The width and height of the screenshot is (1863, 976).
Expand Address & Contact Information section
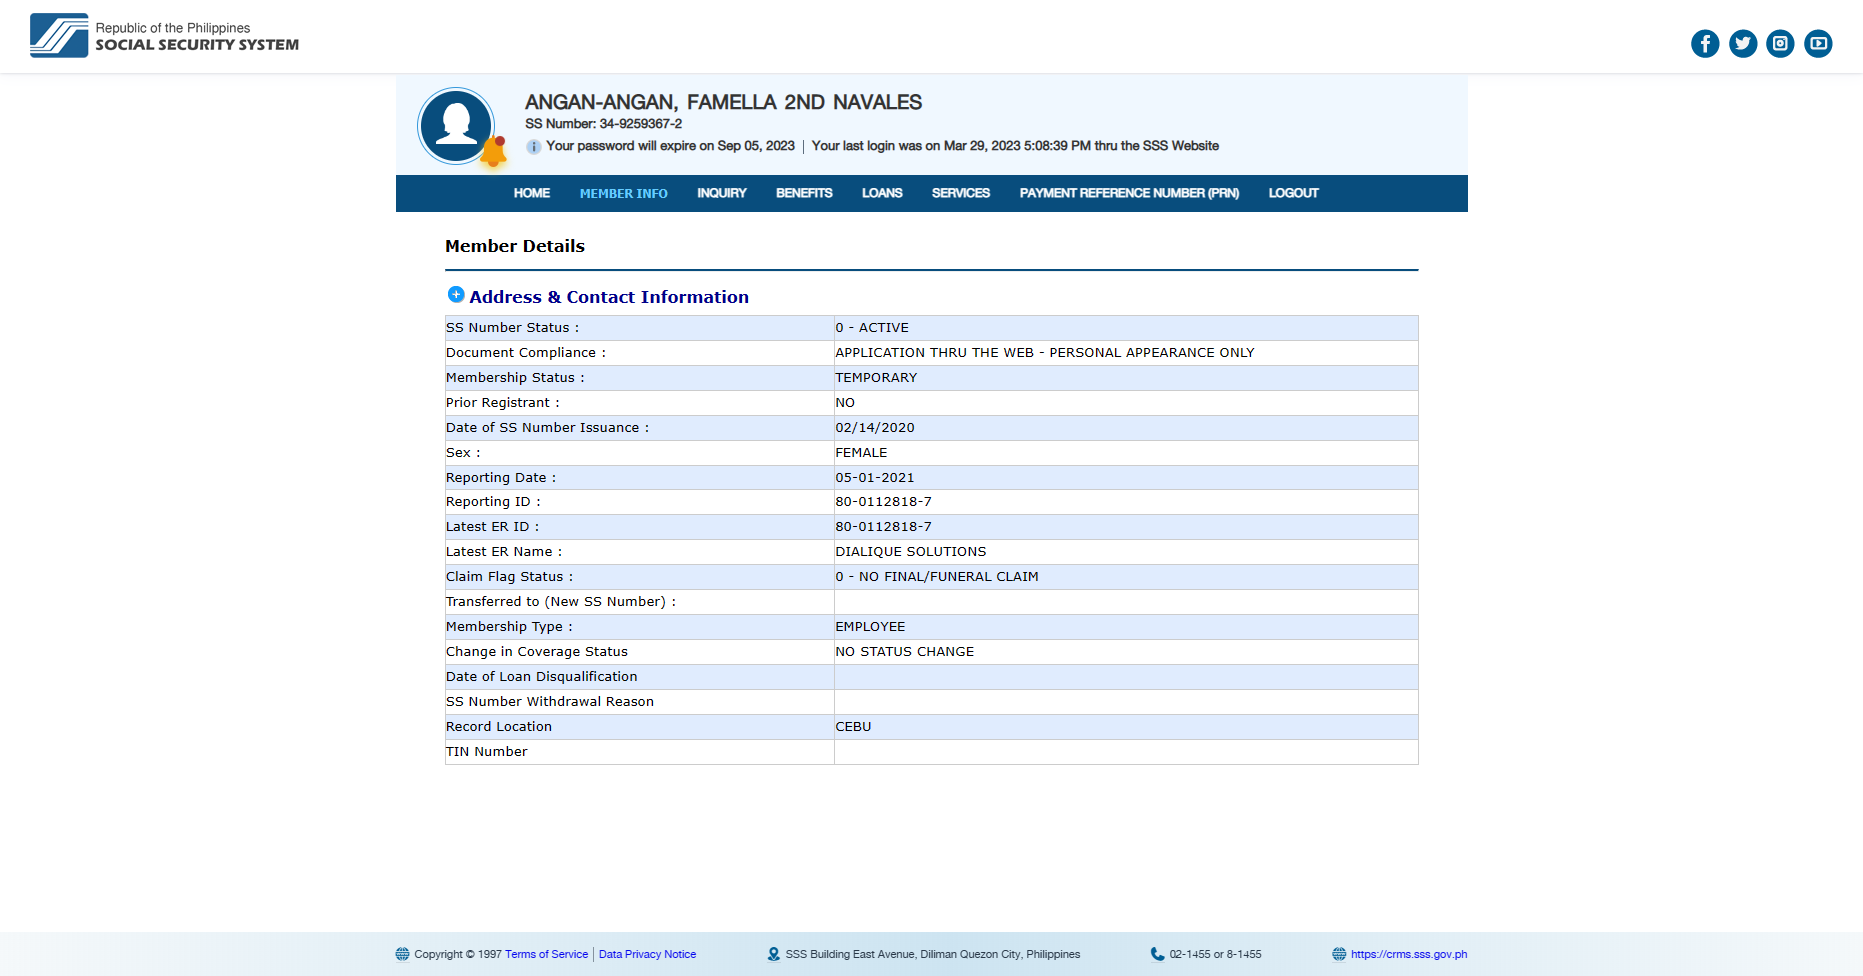click(456, 295)
